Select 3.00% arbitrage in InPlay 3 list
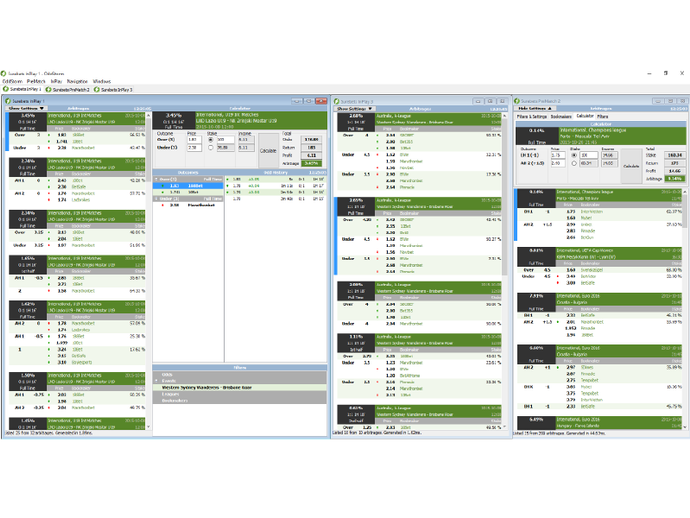The height and width of the screenshot is (518, 690). (x=419, y=291)
